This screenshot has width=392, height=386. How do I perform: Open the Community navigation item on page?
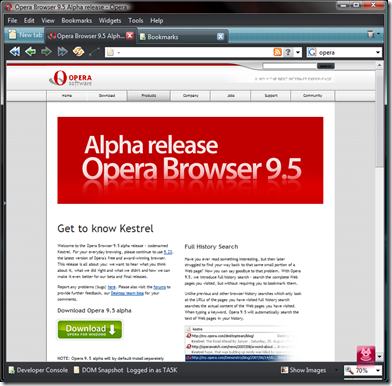[313, 96]
